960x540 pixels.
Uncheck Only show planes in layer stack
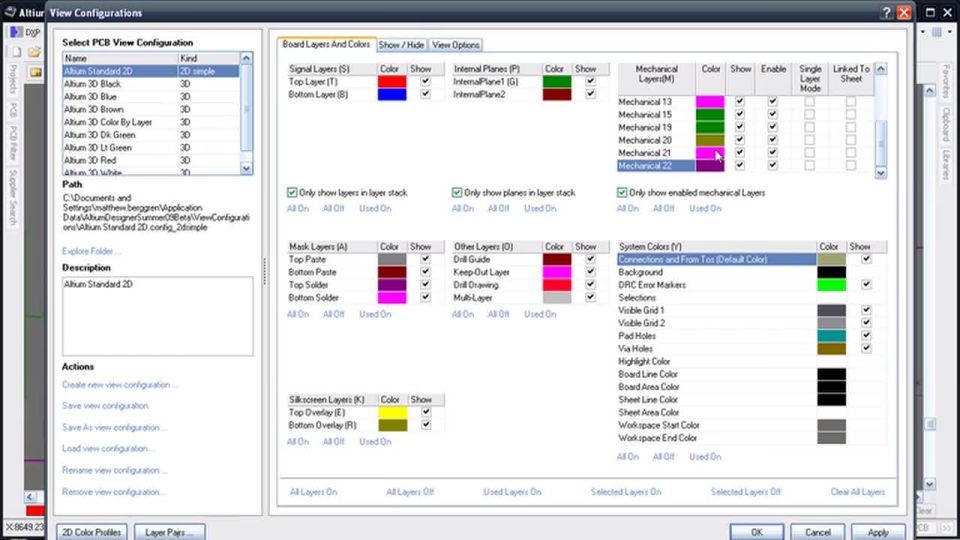[457, 192]
